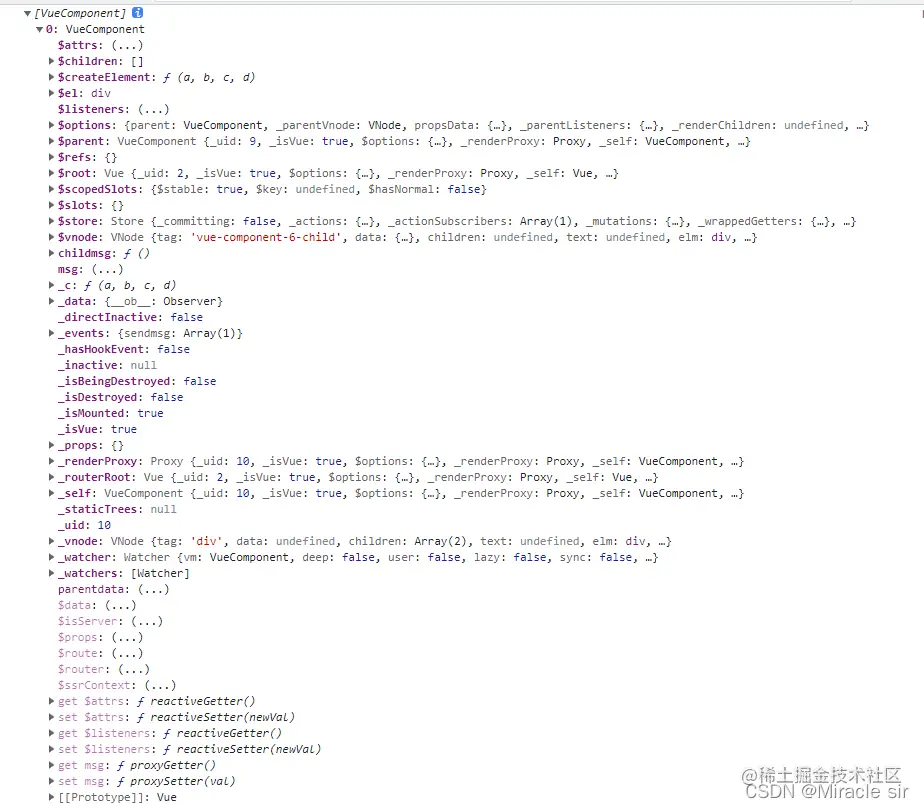
Task: Expand the childmsg function
Action: pyautogui.click(x=51, y=253)
